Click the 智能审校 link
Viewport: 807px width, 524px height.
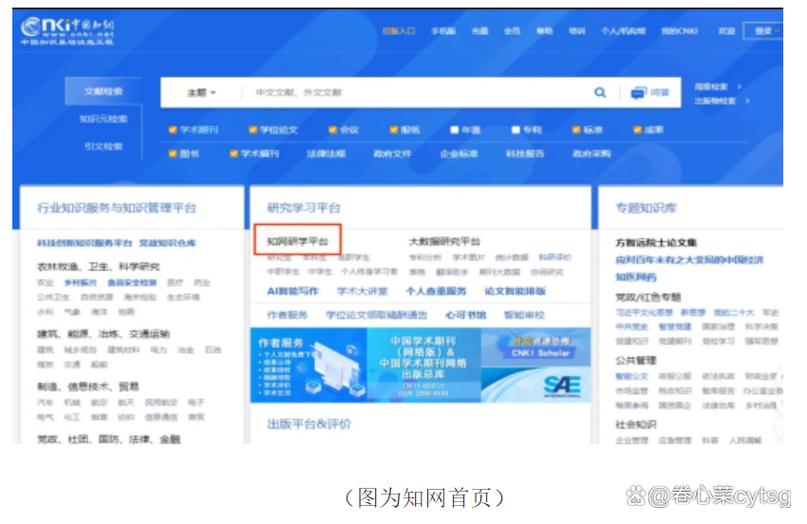tap(524, 315)
